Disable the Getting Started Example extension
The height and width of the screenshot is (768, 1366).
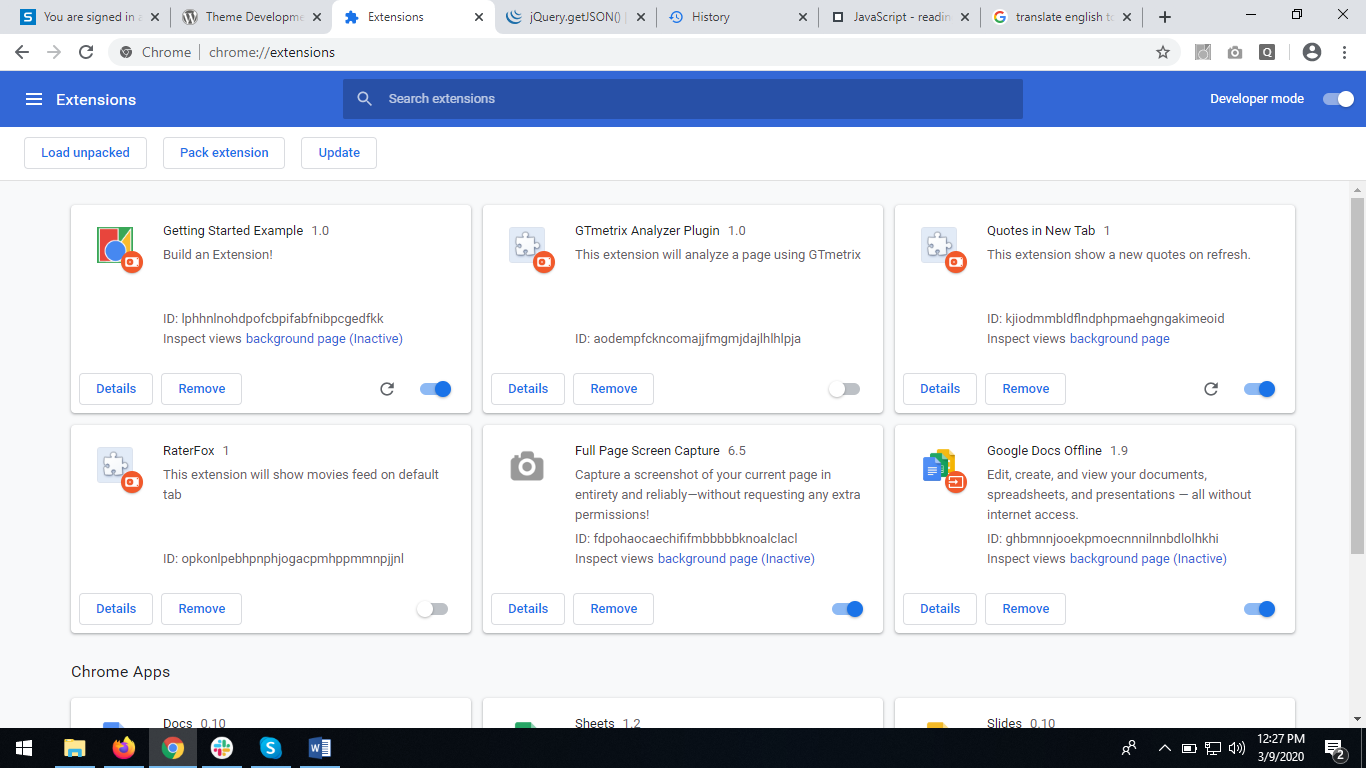(x=436, y=389)
